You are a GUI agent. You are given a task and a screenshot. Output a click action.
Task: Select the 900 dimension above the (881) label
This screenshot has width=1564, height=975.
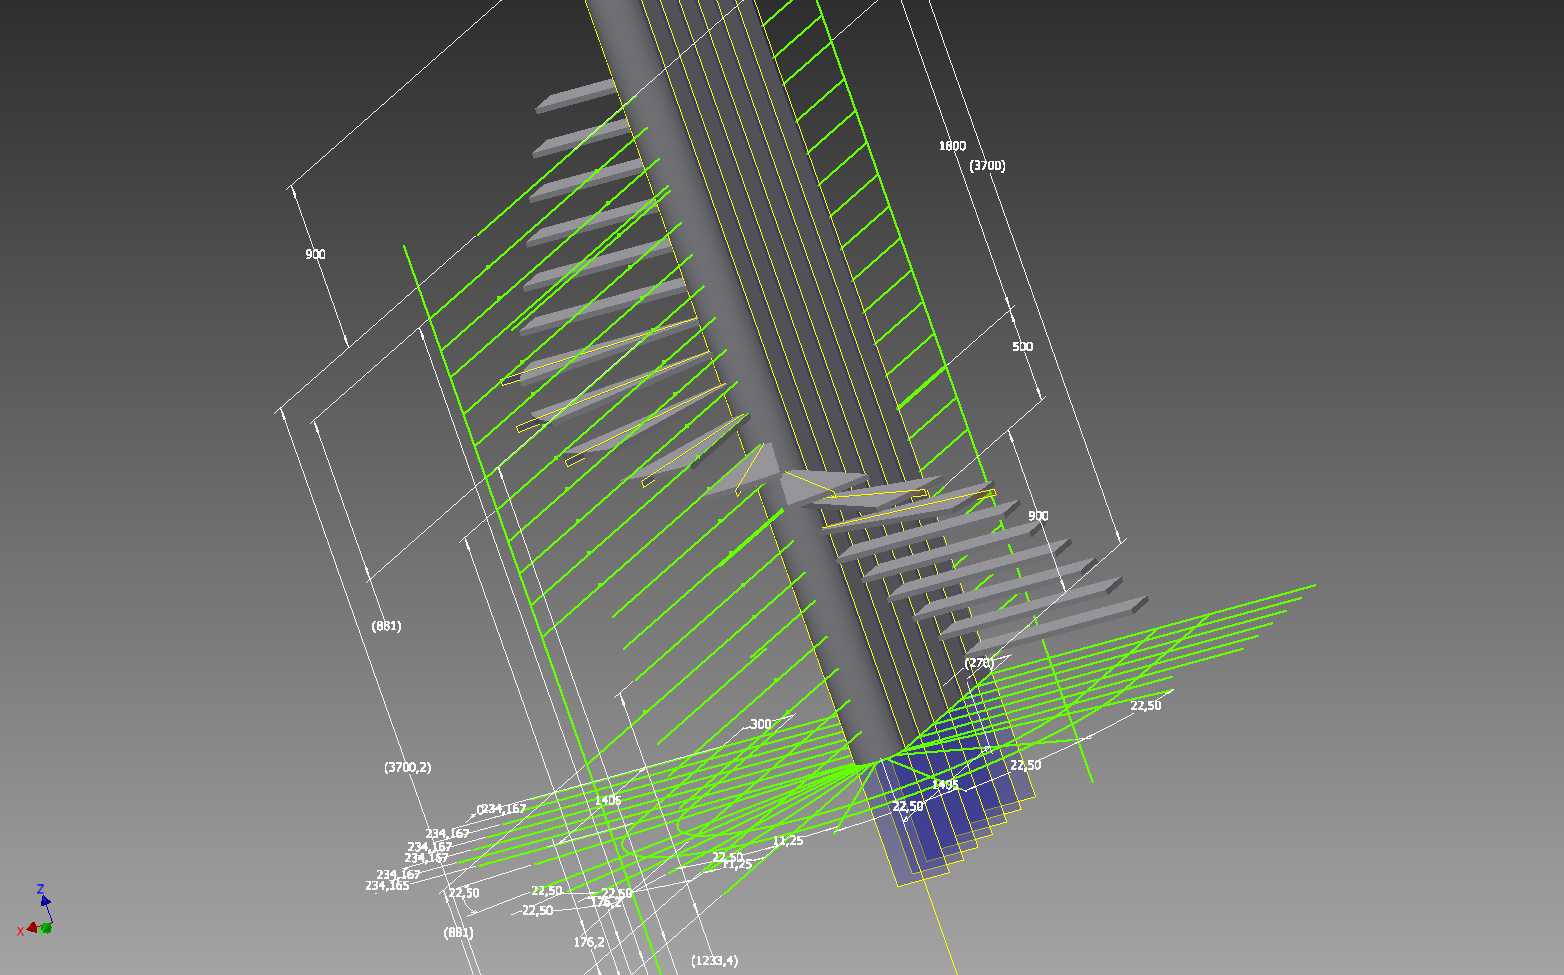315,255
